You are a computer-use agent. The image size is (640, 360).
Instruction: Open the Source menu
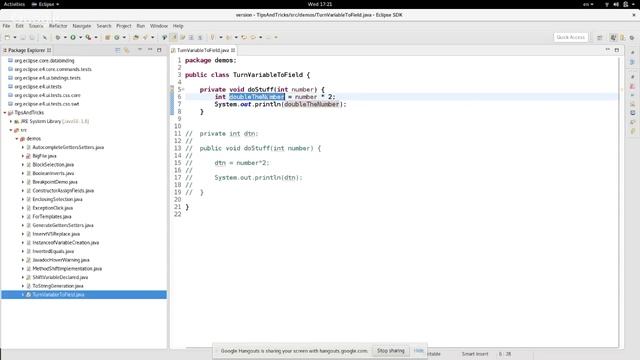click(x=36, y=26)
